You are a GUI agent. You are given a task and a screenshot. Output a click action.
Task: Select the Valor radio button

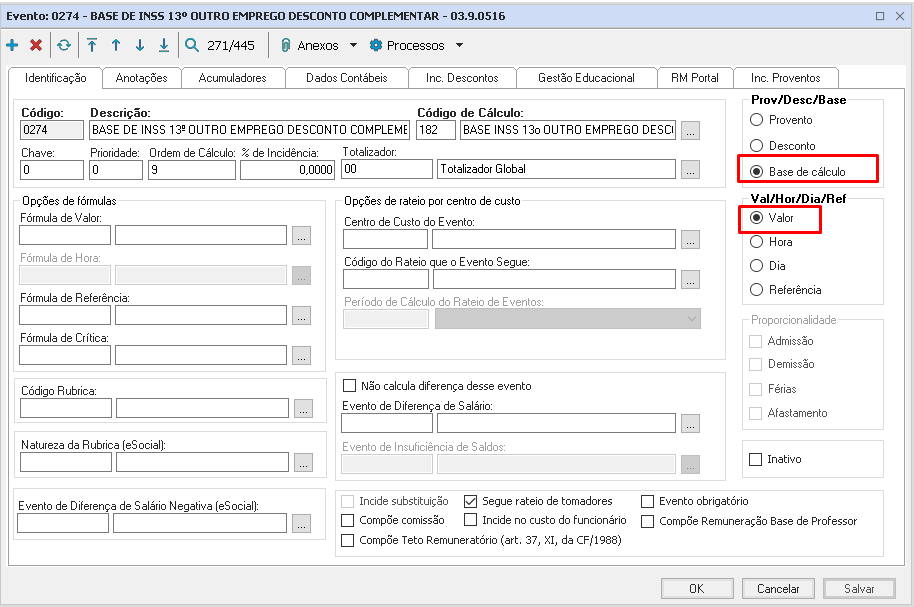(x=757, y=217)
